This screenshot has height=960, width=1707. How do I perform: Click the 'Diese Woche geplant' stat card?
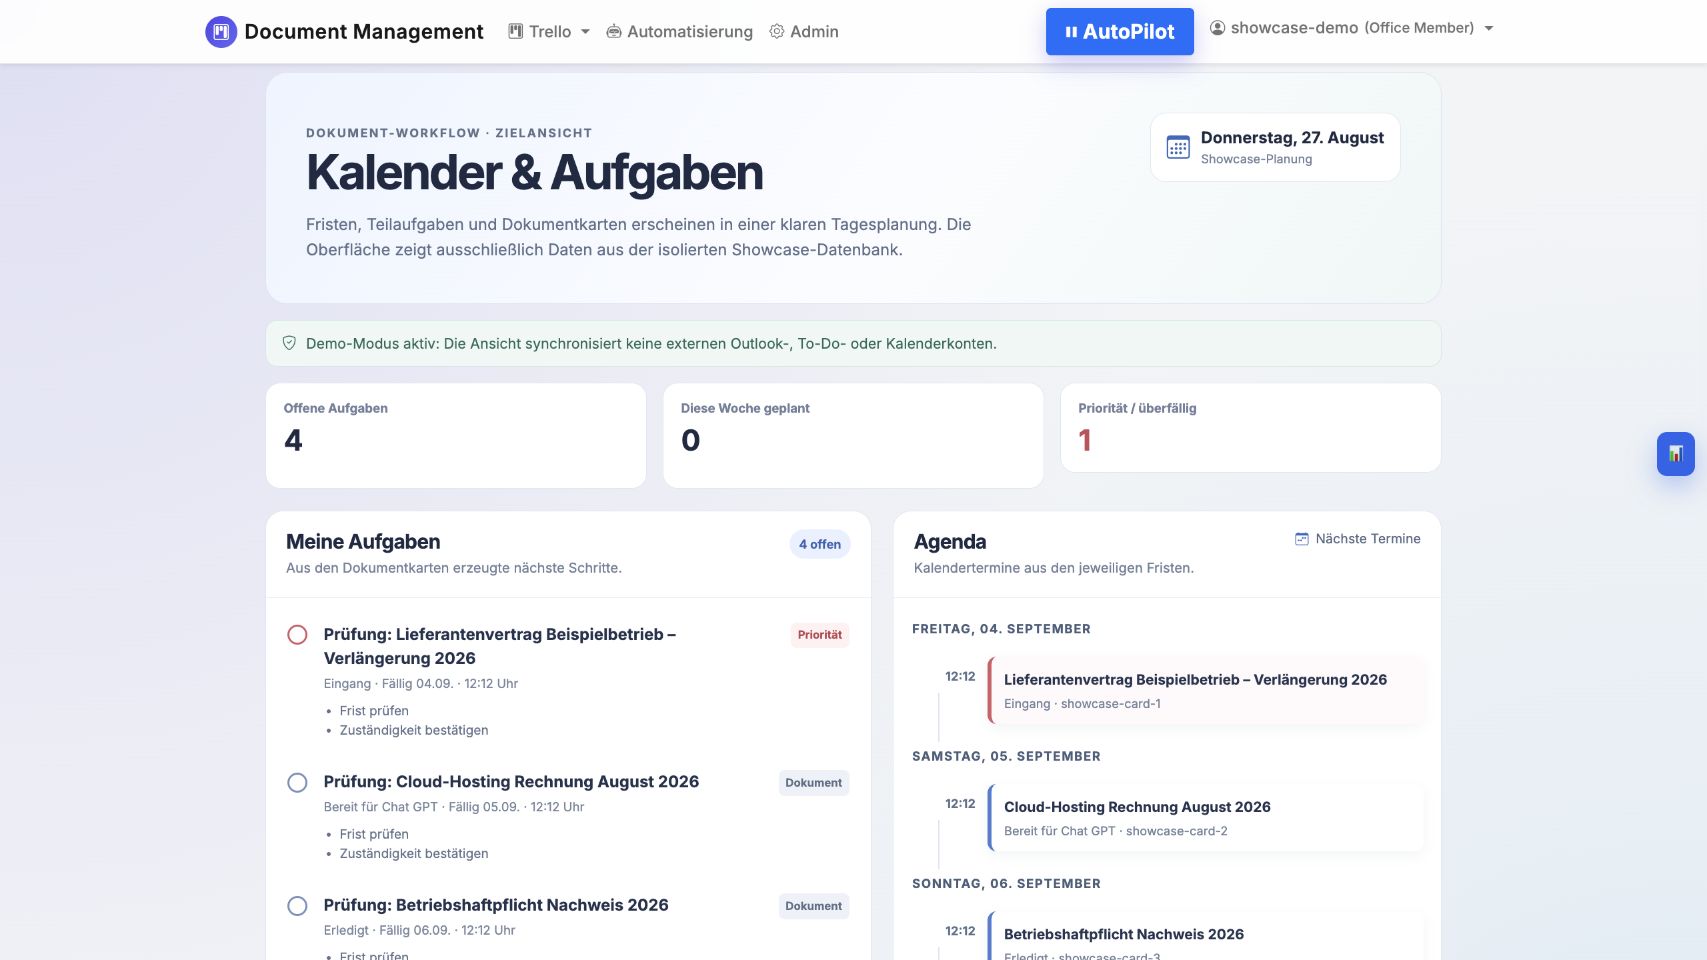point(853,436)
